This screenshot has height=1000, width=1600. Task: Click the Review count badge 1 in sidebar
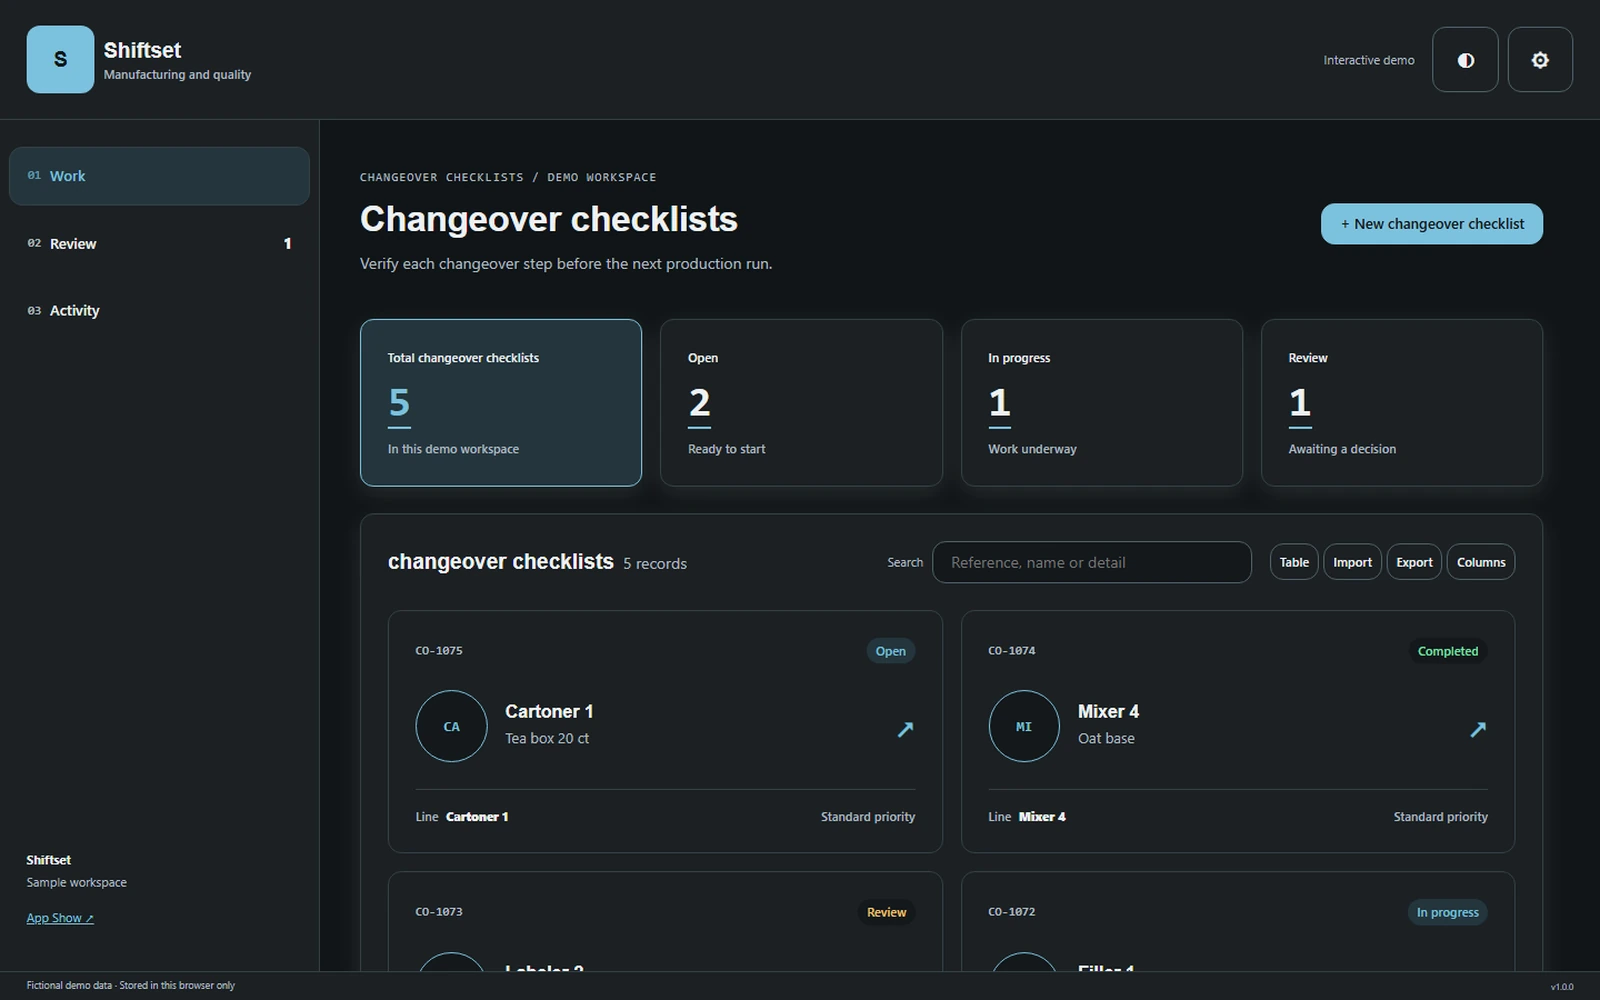coord(287,243)
